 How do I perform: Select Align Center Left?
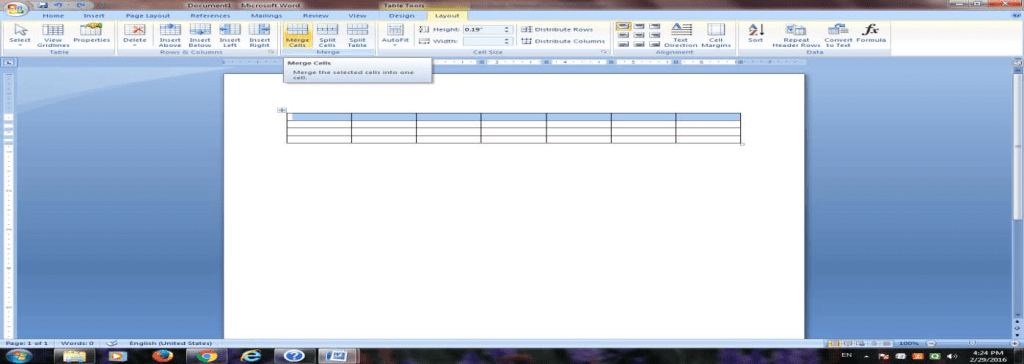tap(623, 35)
